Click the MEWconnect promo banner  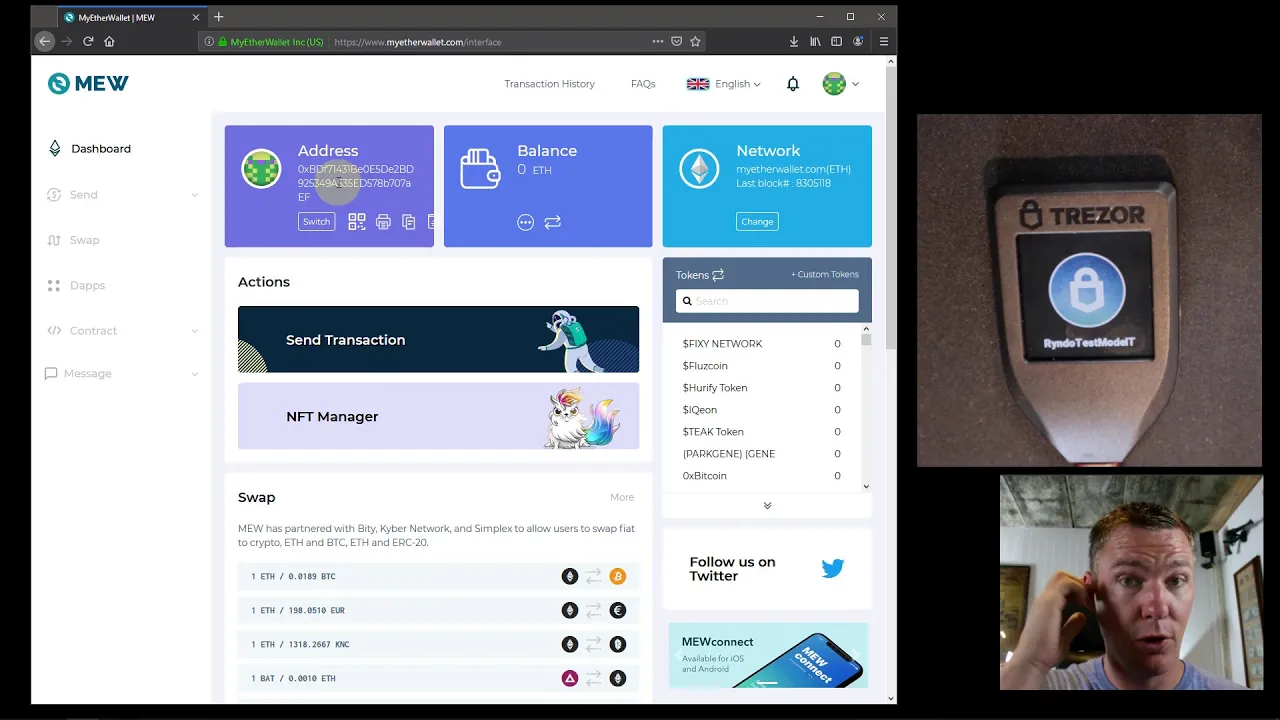pyautogui.click(x=768, y=655)
